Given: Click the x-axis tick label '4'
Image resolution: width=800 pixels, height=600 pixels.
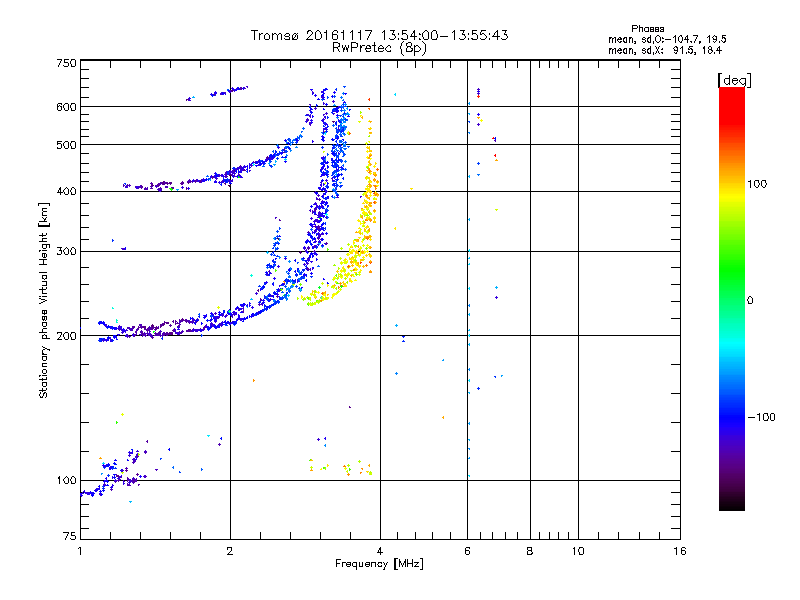Looking at the screenshot, I should point(380,551).
